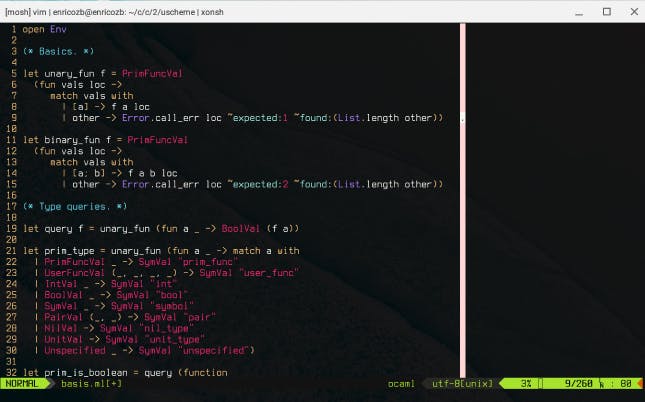Screen dimensions: 645x402
Task: Click 'let query f' on line 19
Action: (x=53, y=229)
